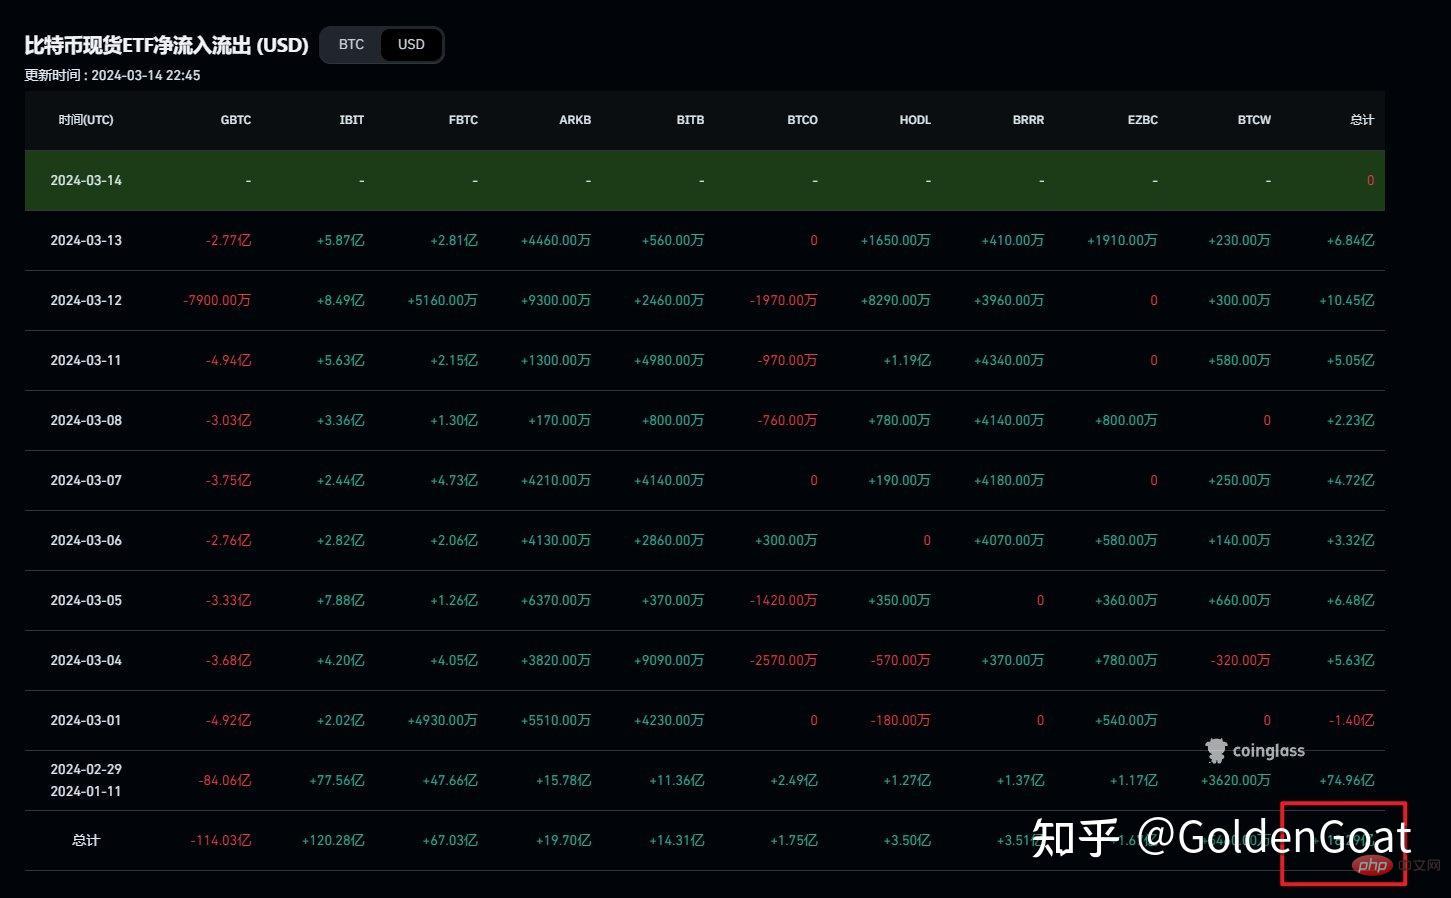Click BRRR value +4140.00万 on 2024-03-08
The image size is (1451, 898).
1009,421
